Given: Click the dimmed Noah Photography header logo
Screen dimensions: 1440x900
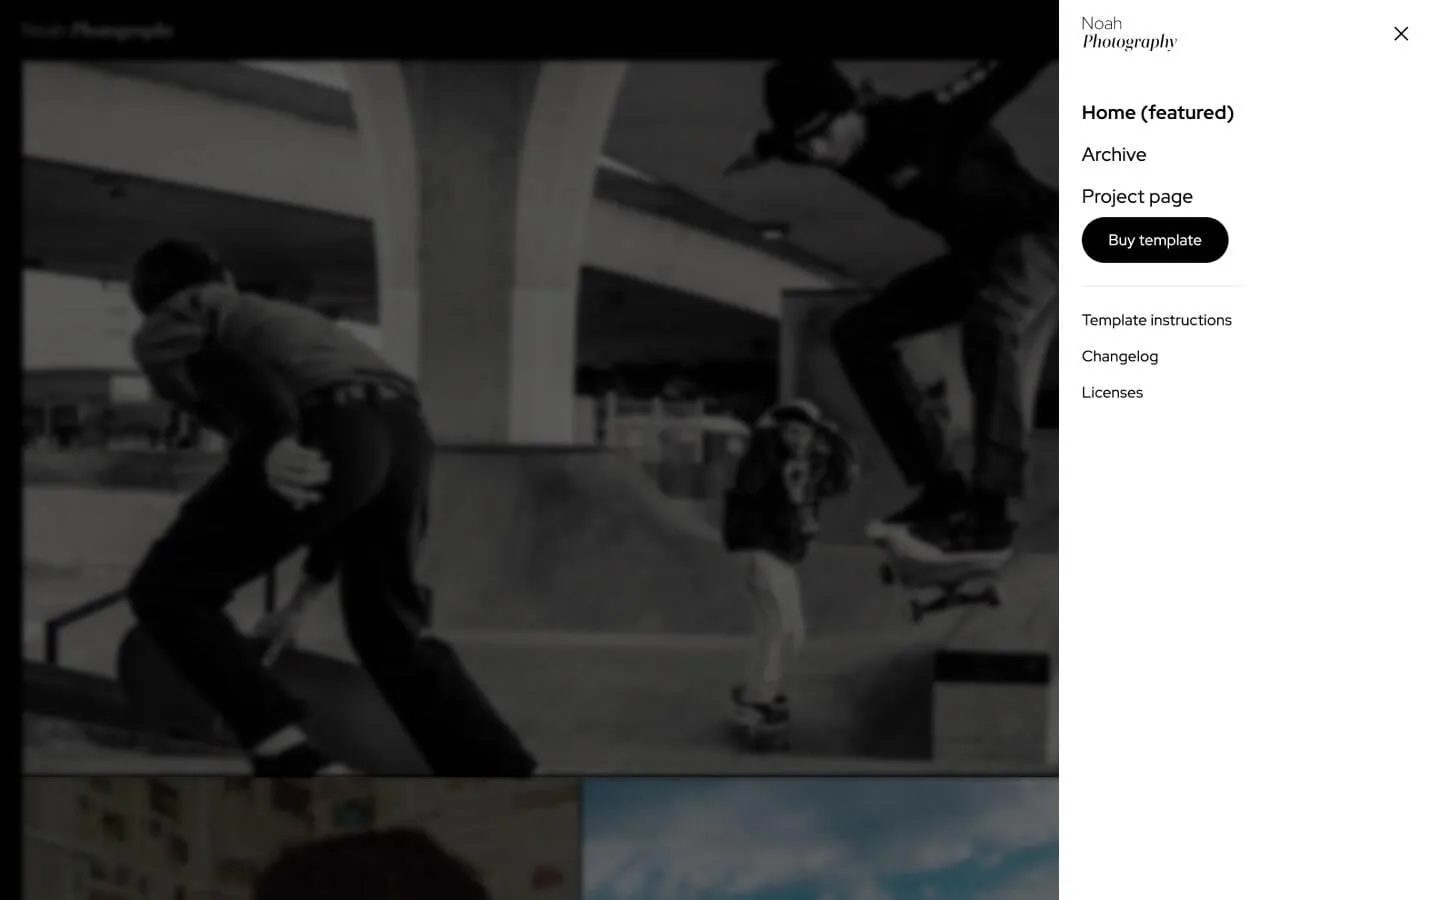Looking at the screenshot, I should (x=97, y=30).
